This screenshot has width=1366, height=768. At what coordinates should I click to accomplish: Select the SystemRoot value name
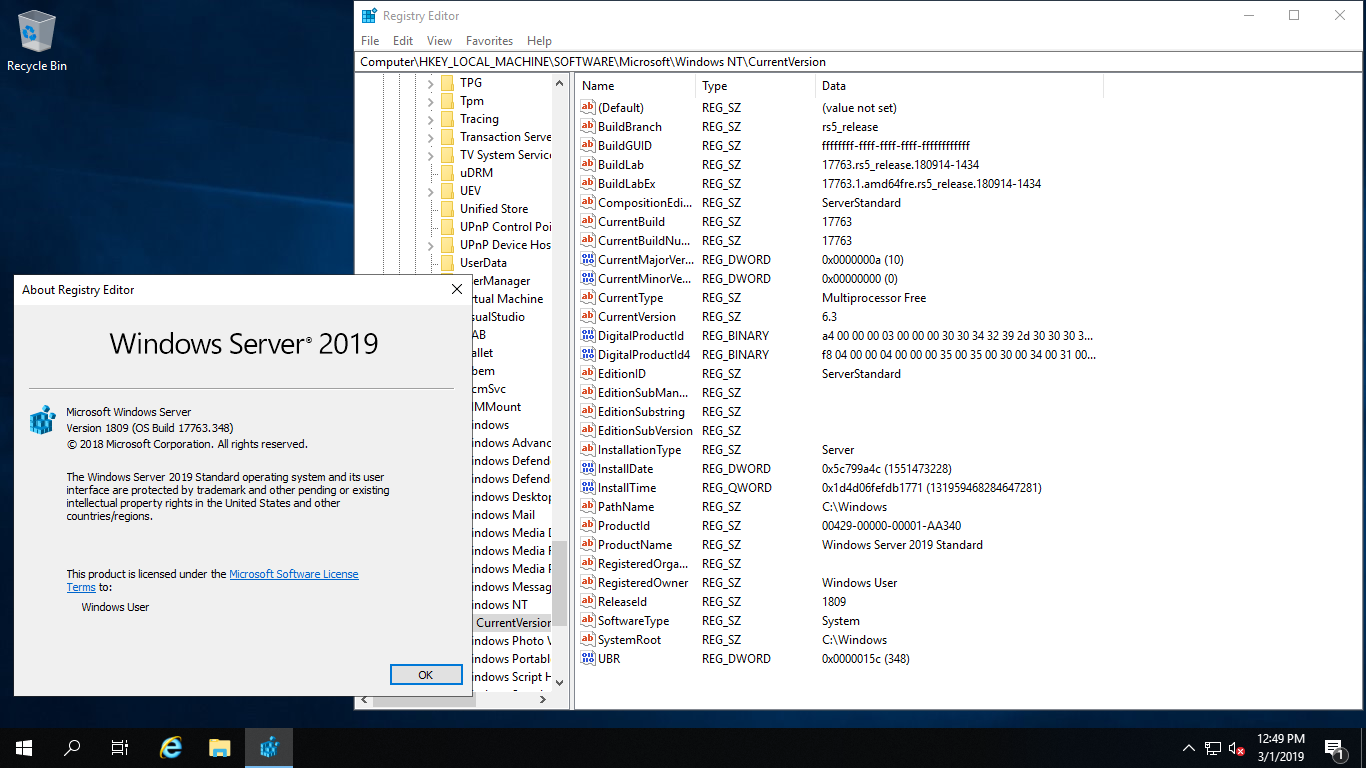tap(629, 640)
